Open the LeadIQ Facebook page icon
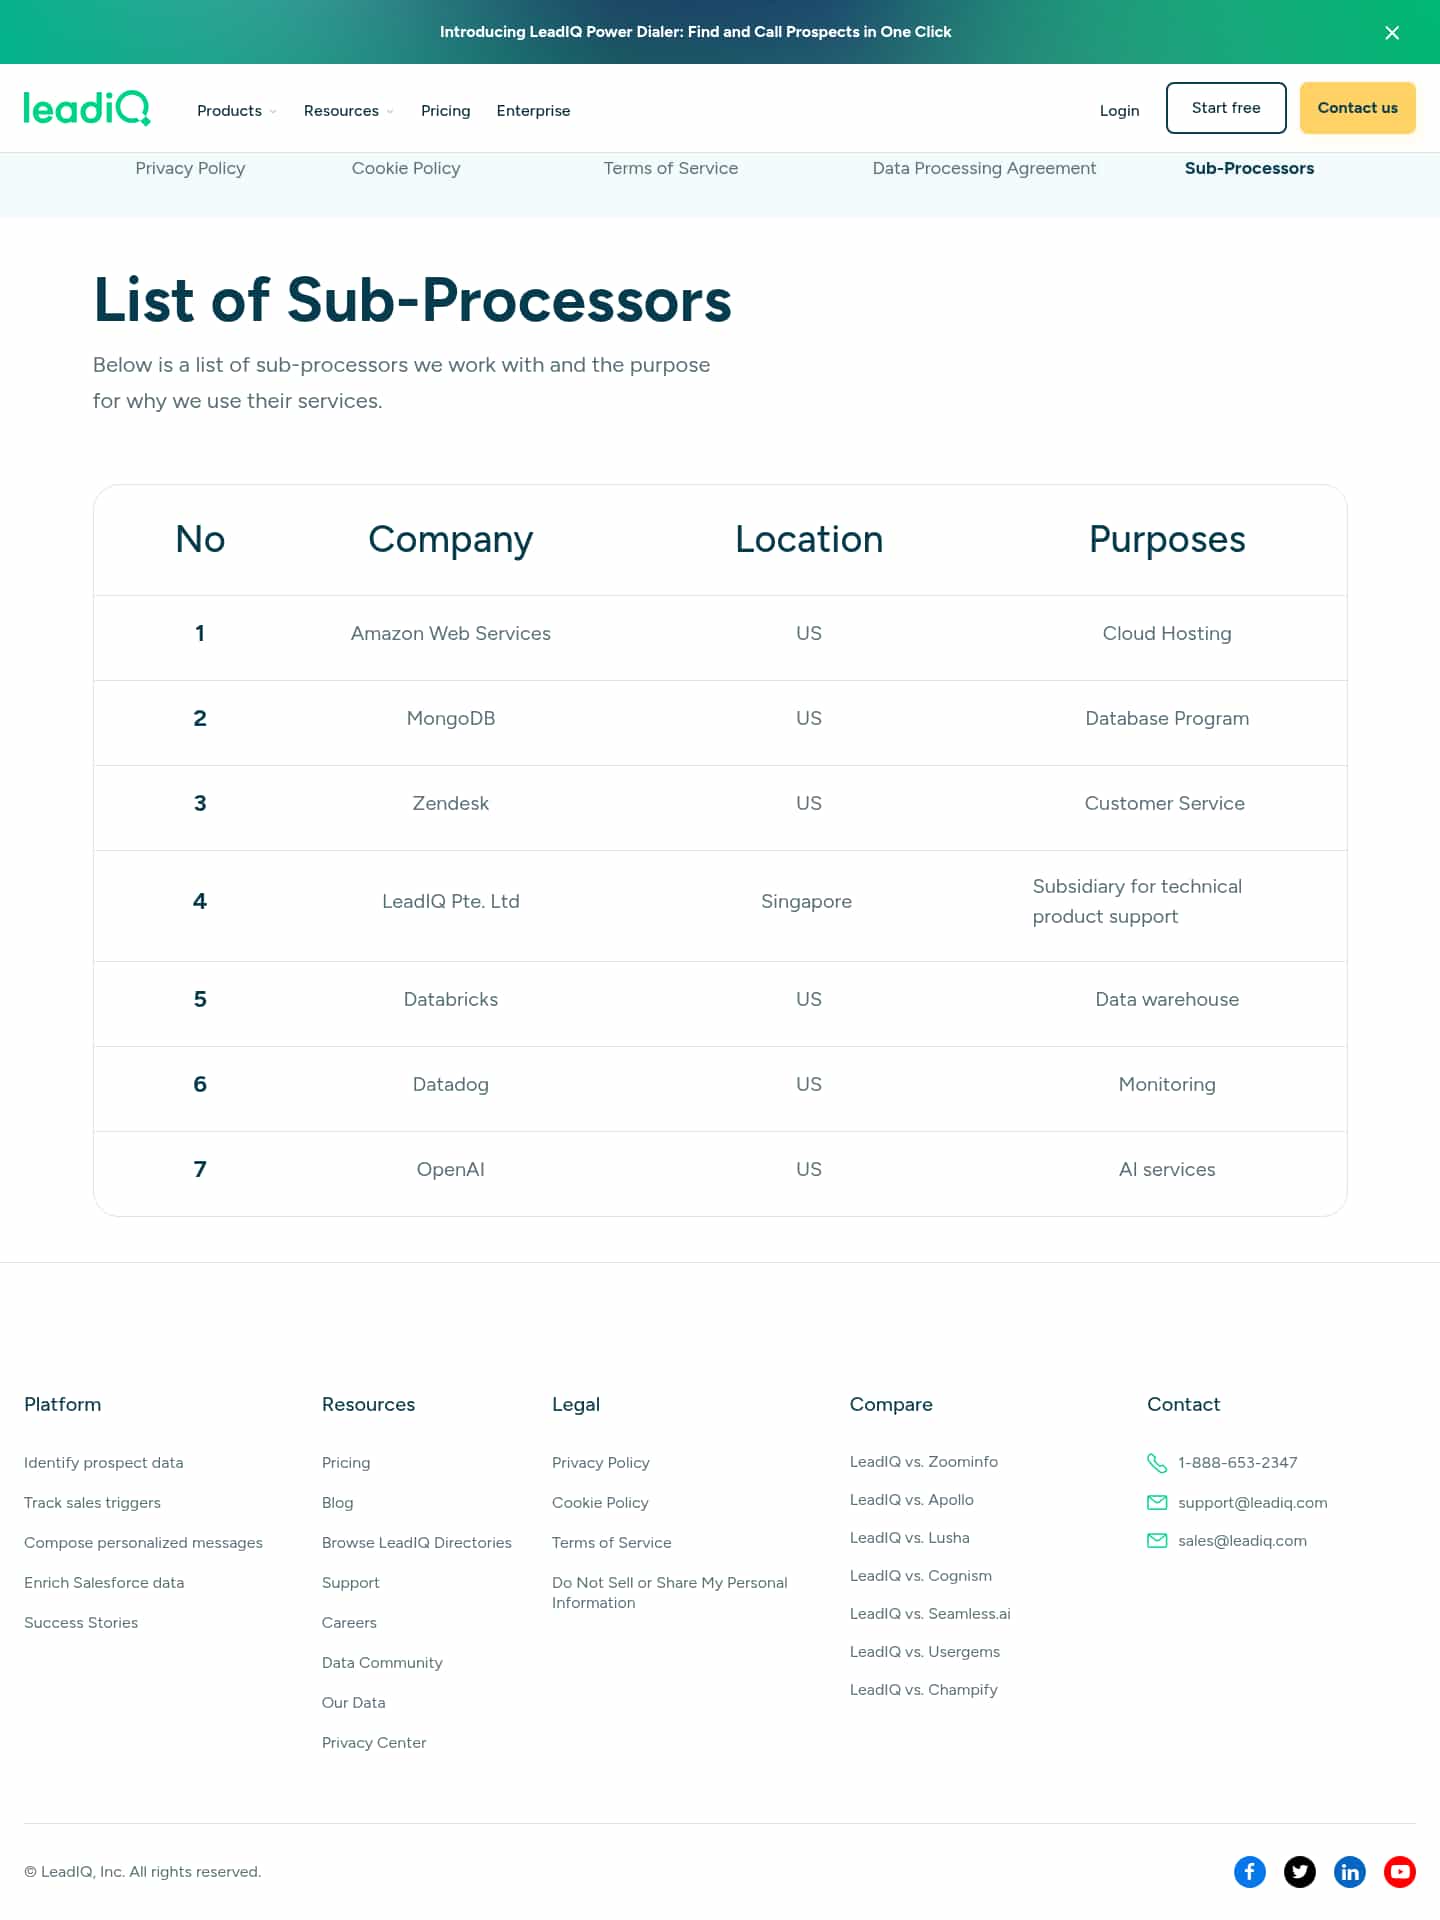 (x=1250, y=1871)
